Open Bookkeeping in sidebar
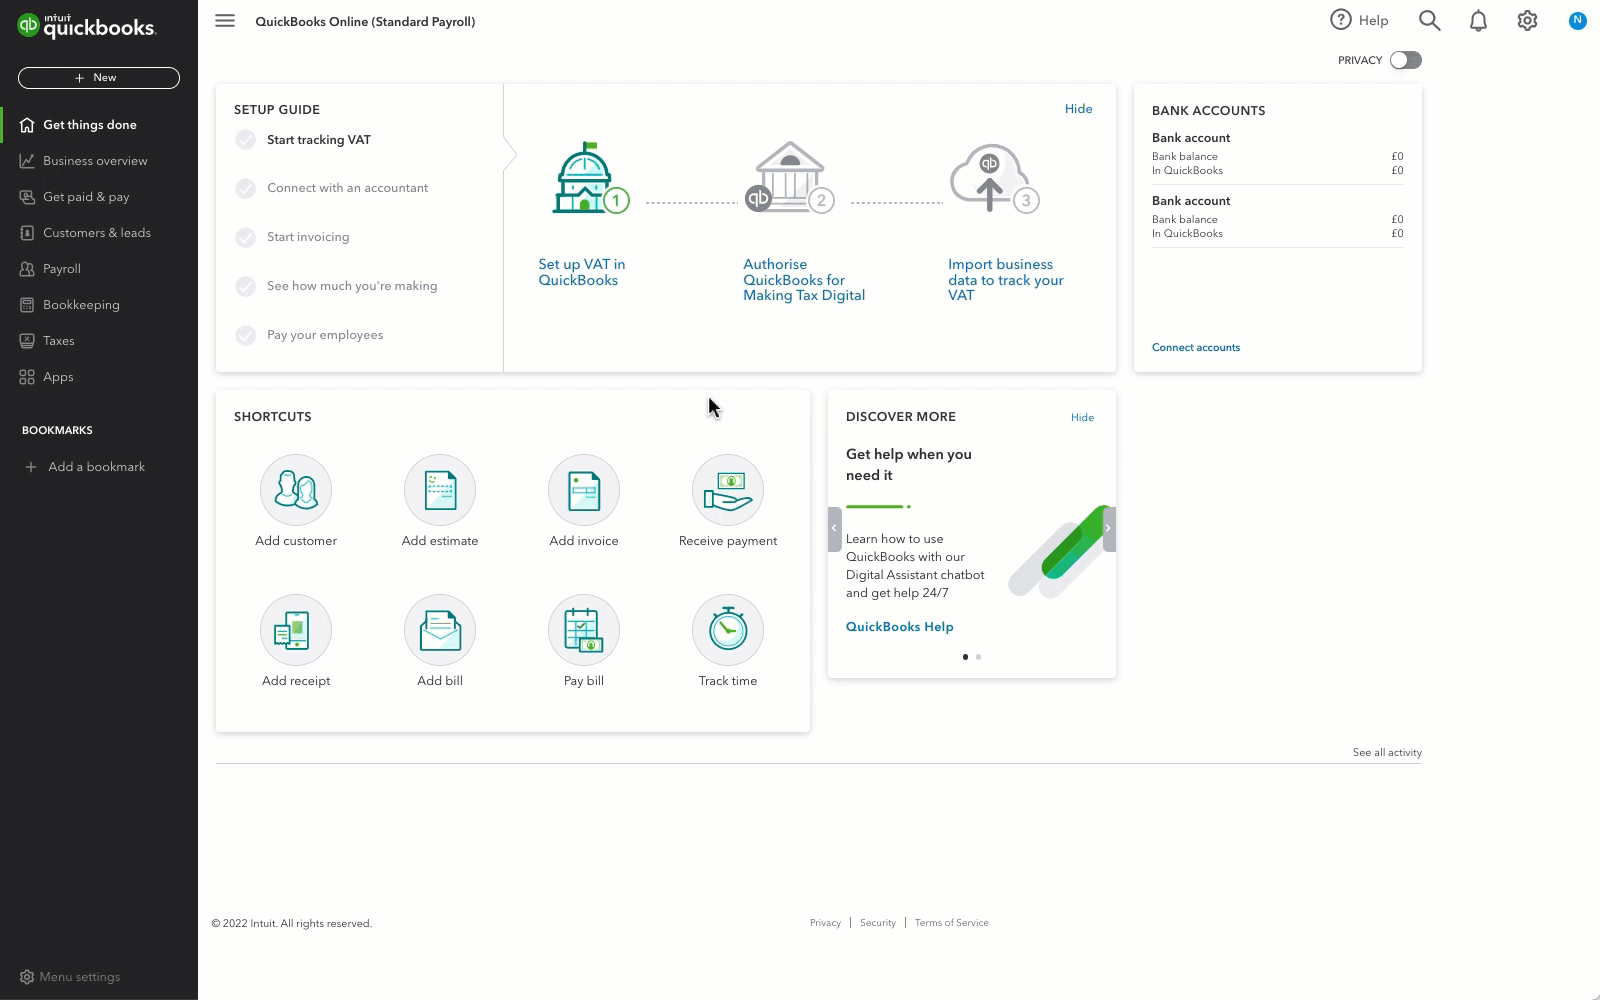Viewport: 1600px width, 1000px height. point(99,305)
